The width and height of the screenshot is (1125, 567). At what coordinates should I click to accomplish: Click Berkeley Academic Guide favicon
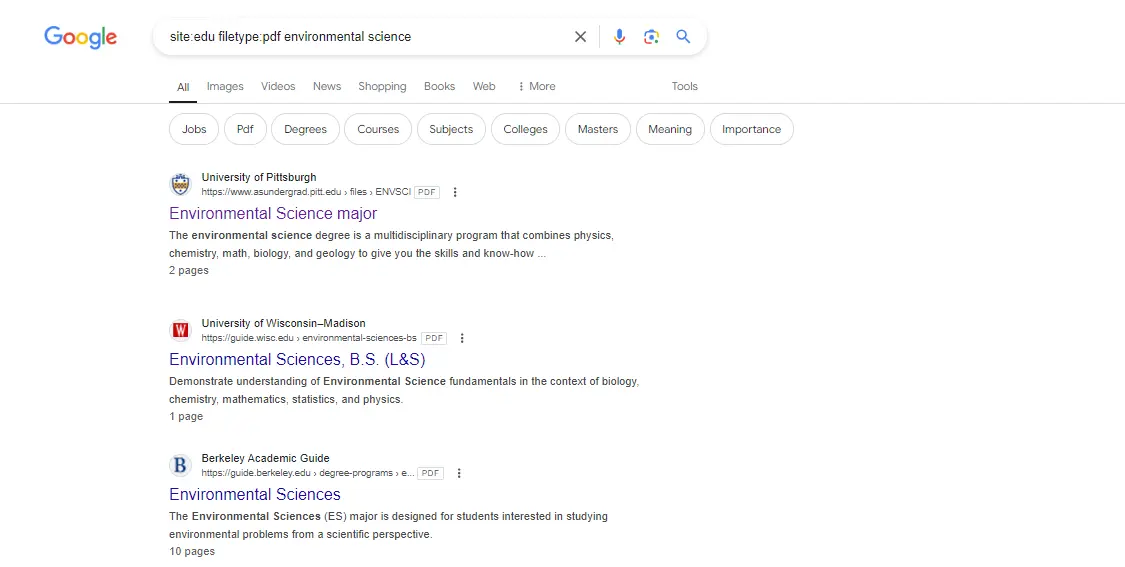(x=180, y=465)
